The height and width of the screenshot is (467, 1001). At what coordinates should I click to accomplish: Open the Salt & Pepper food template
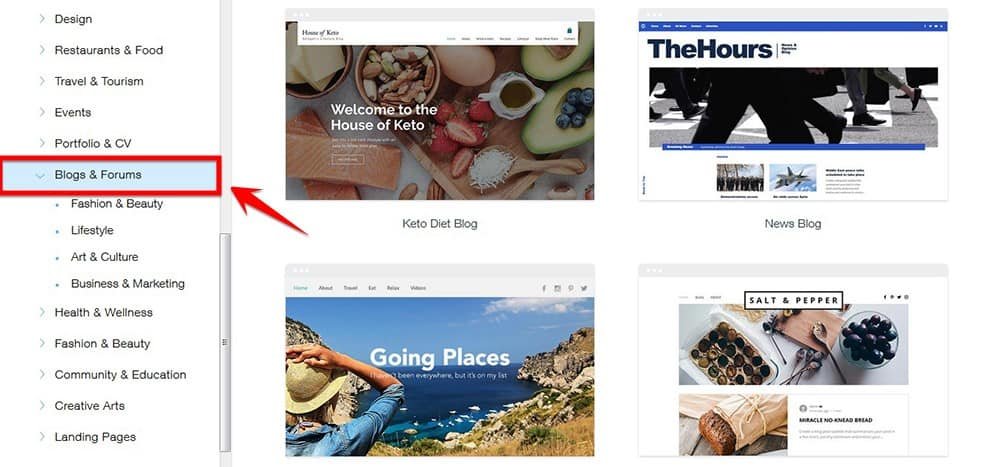792,360
